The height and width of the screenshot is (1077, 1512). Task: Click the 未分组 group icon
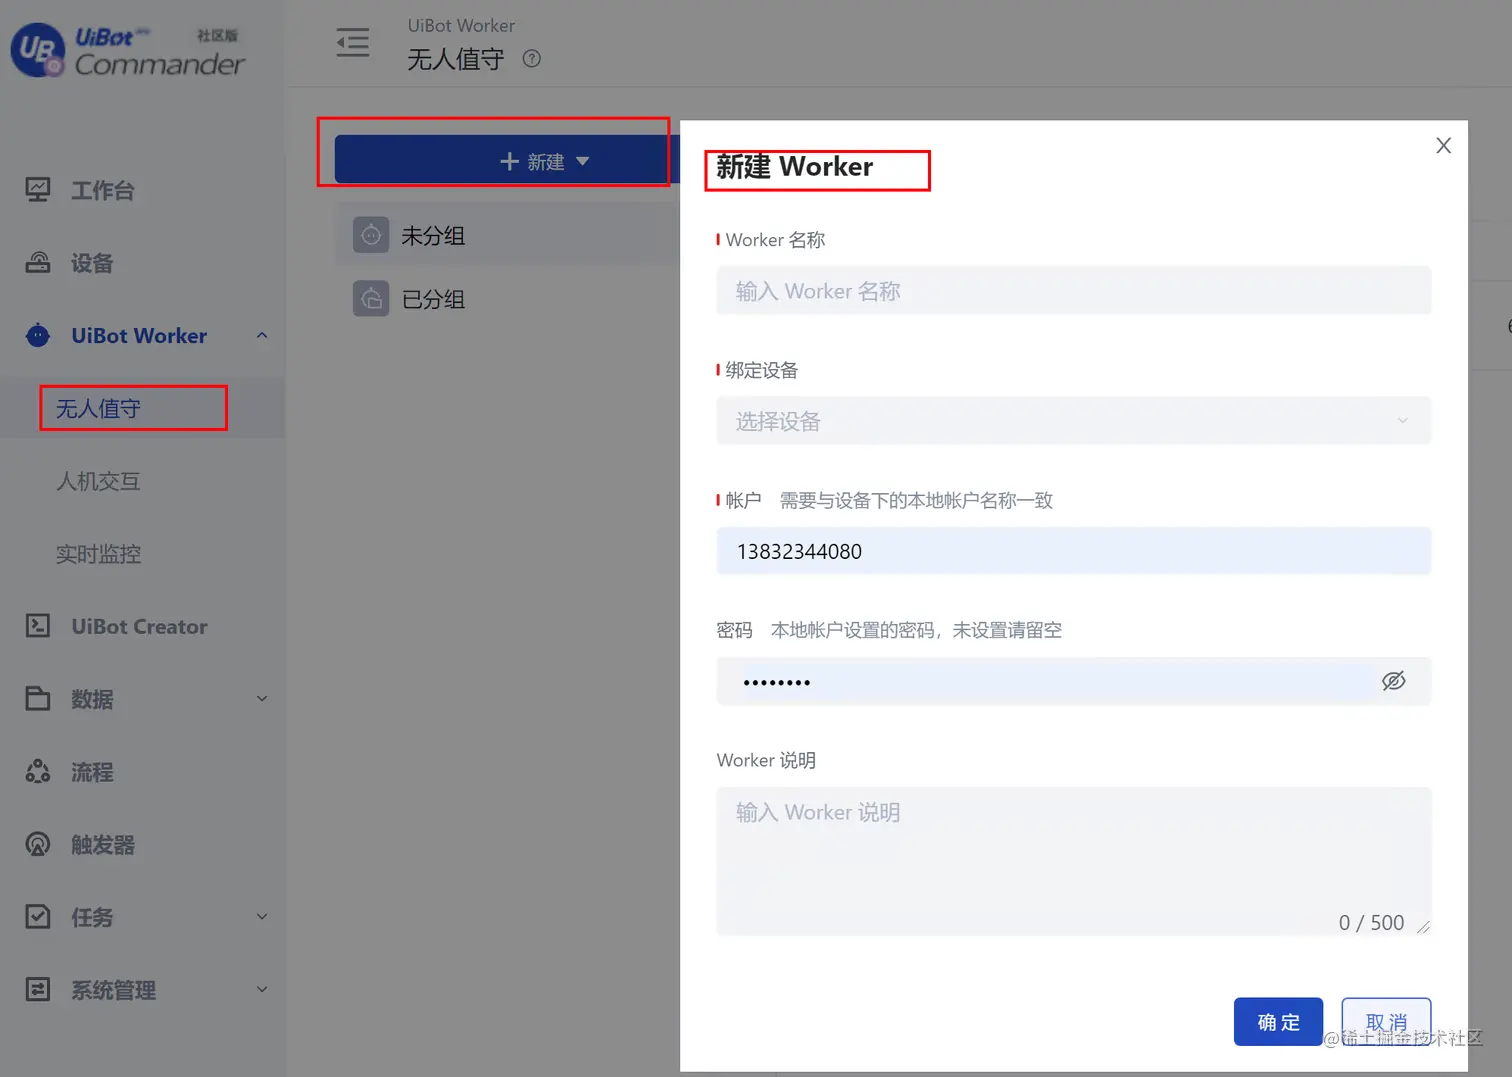[x=371, y=235]
